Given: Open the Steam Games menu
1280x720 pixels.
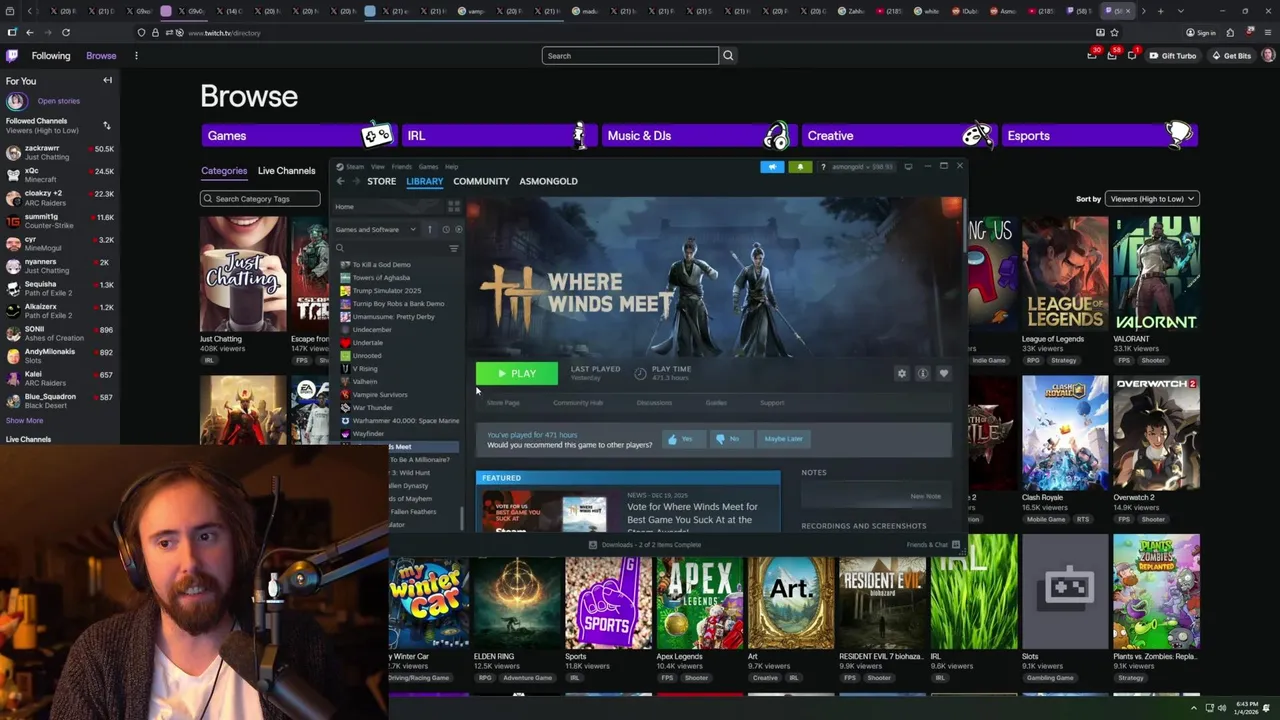Looking at the screenshot, I should tap(428, 167).
